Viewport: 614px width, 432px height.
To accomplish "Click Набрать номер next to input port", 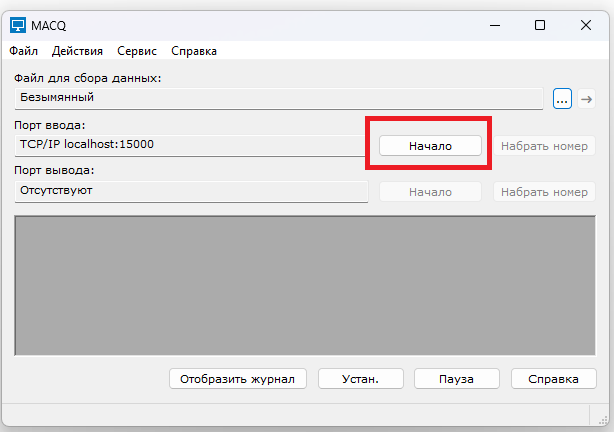I will 544,146.
